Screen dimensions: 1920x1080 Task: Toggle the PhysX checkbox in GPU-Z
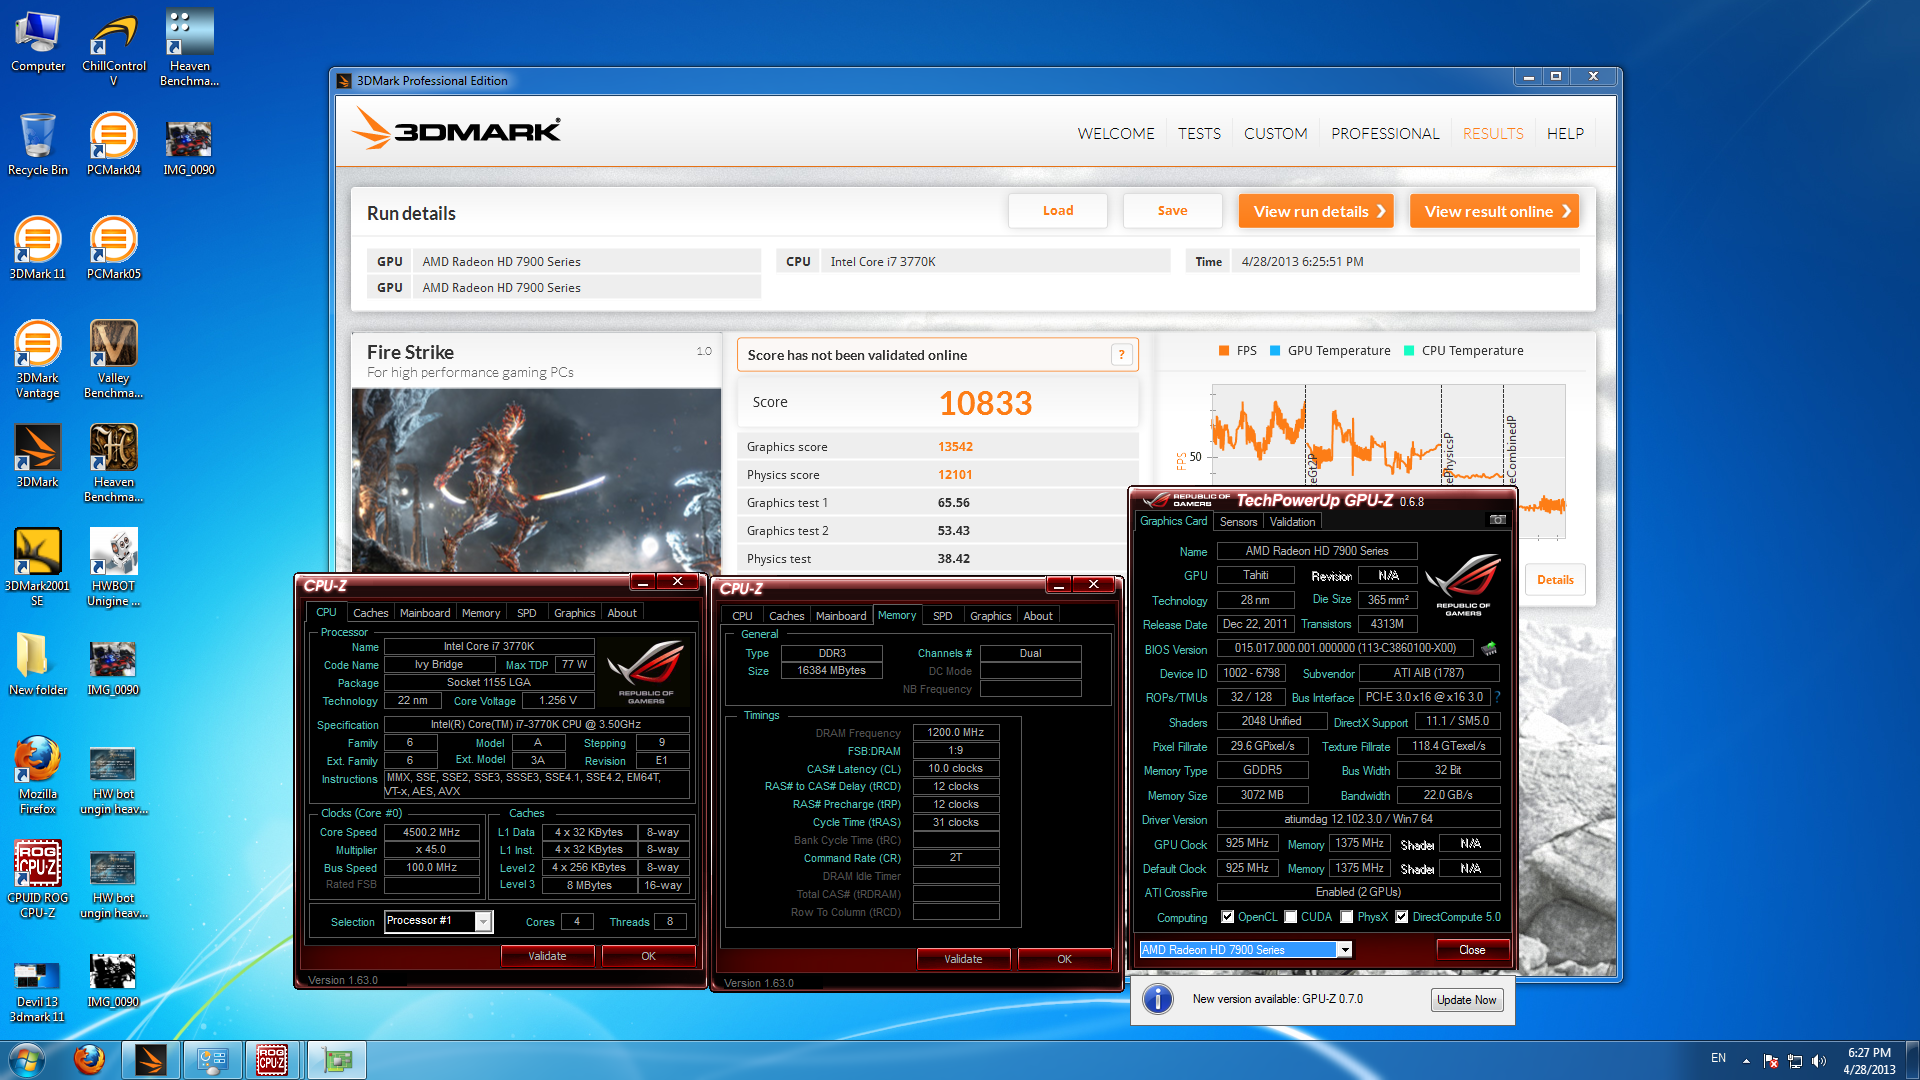click(x=1346, y=917)
